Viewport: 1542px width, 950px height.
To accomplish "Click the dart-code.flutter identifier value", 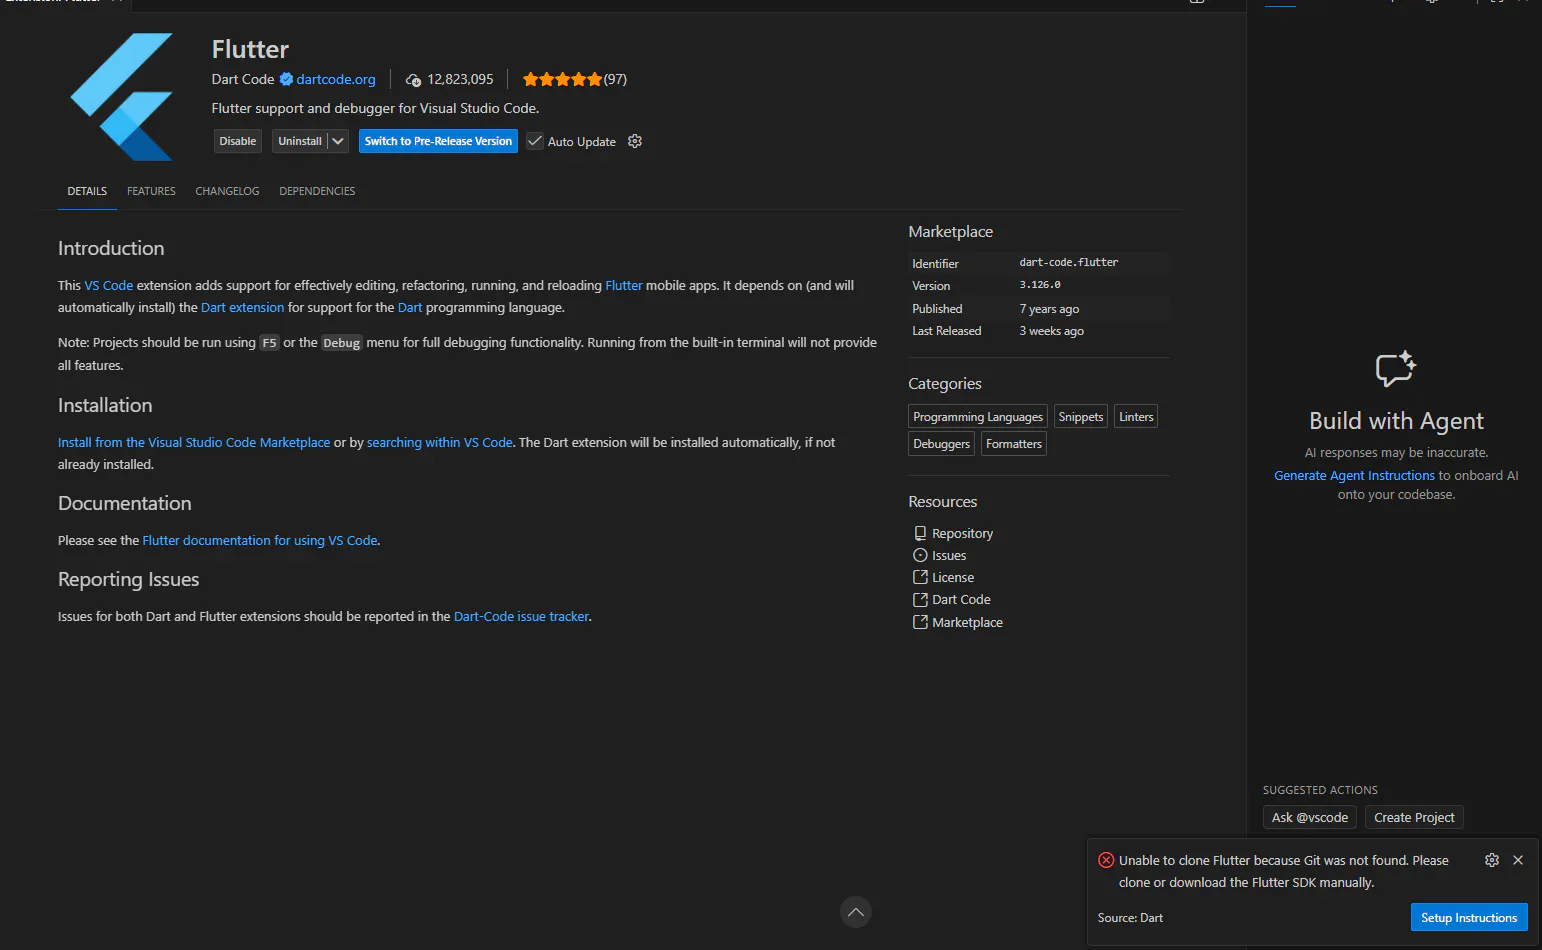I will (1069, 262).
